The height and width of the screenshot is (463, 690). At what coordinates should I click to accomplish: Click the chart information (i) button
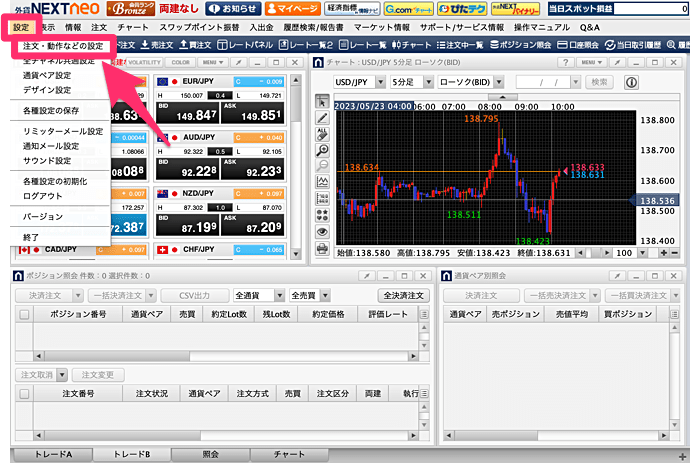(x=631, y=82)
